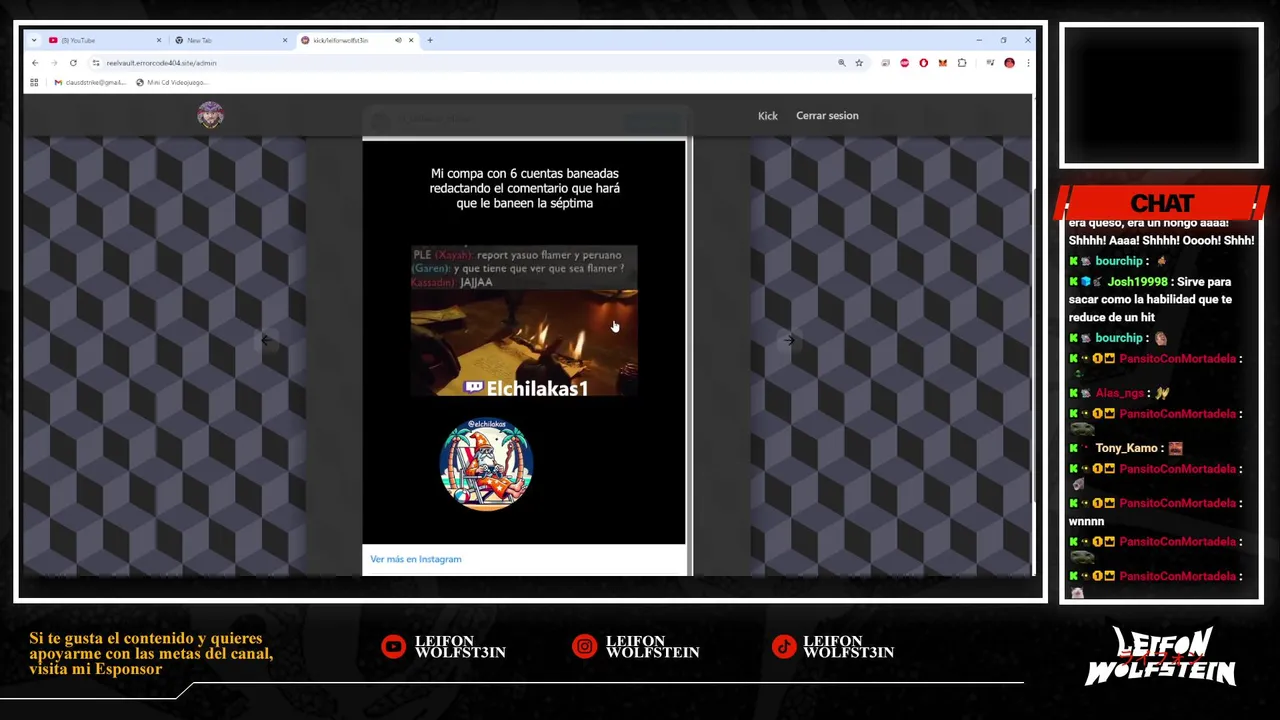Open the Chrome profile avatar
1280x720 pixels.
[1009, 63]
